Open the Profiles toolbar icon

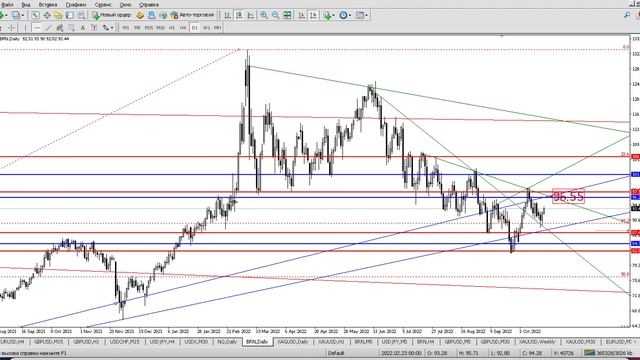(x=16, y=15)
